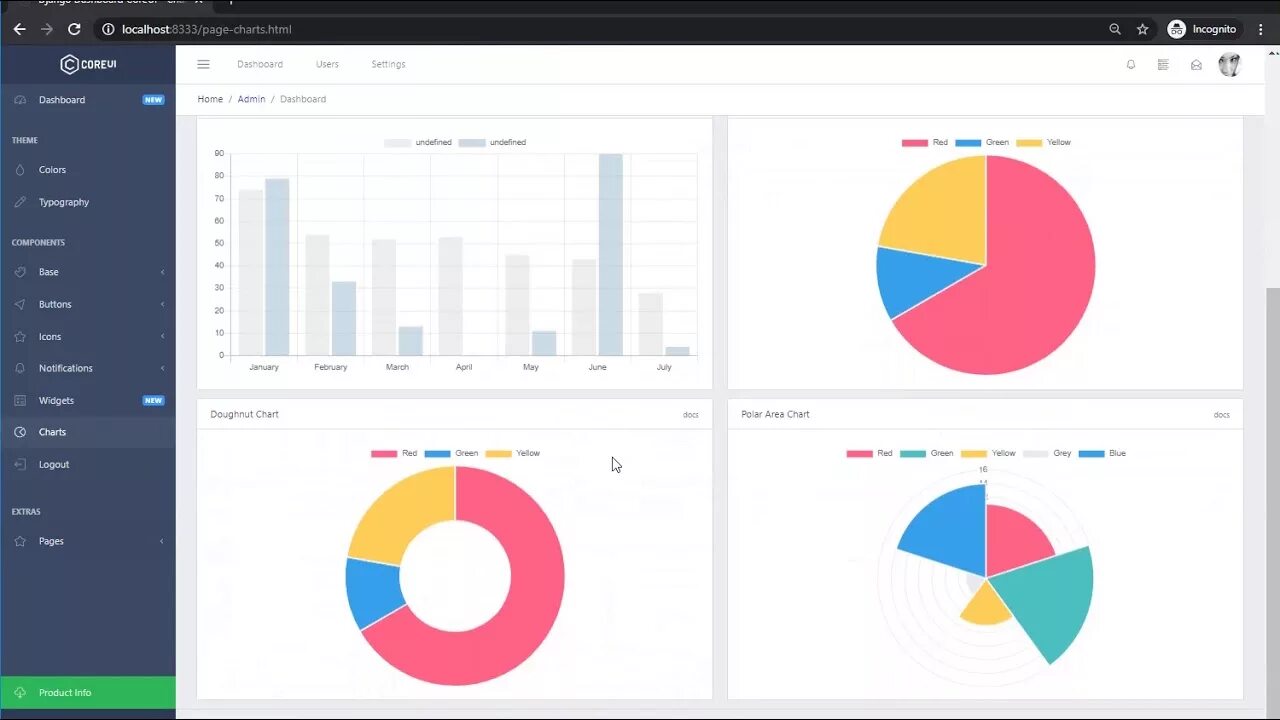This screenshot has width=1280, height=720.
Task: Toggle Blue legend in polar area chart
Action: tap(1102, 454)
